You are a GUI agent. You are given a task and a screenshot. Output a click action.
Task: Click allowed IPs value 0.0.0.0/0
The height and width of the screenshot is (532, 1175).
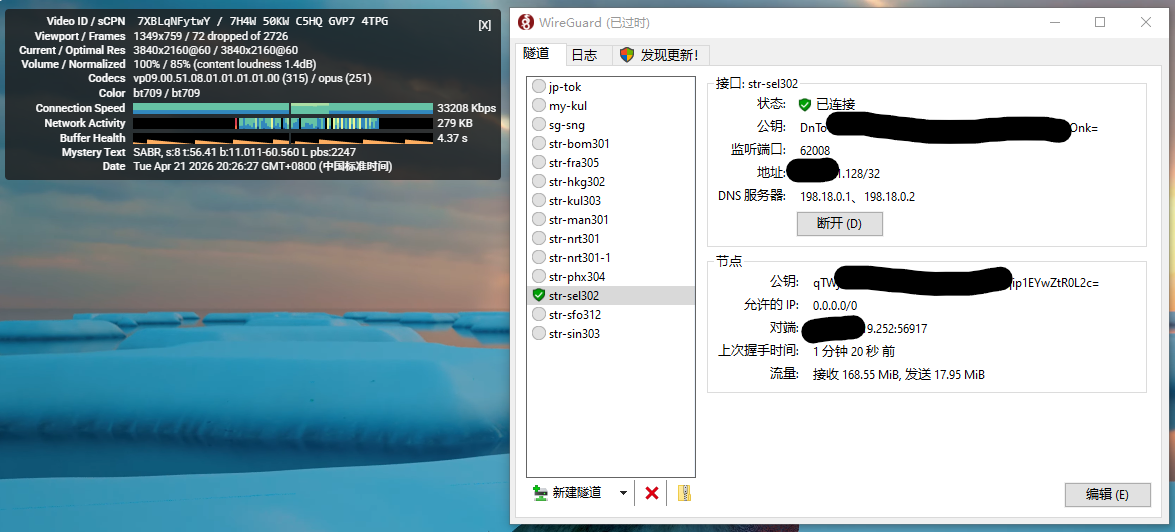pos(835,306)
